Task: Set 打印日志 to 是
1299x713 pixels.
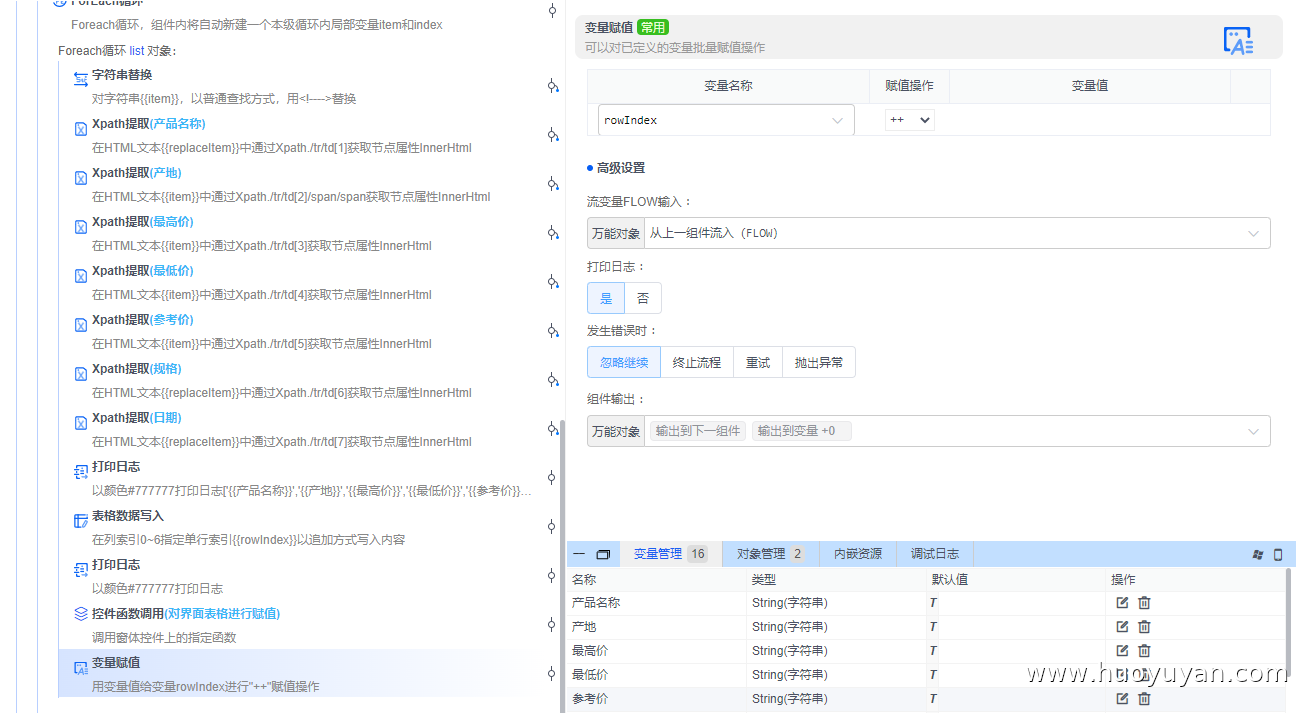Action: tap(606, 298)
